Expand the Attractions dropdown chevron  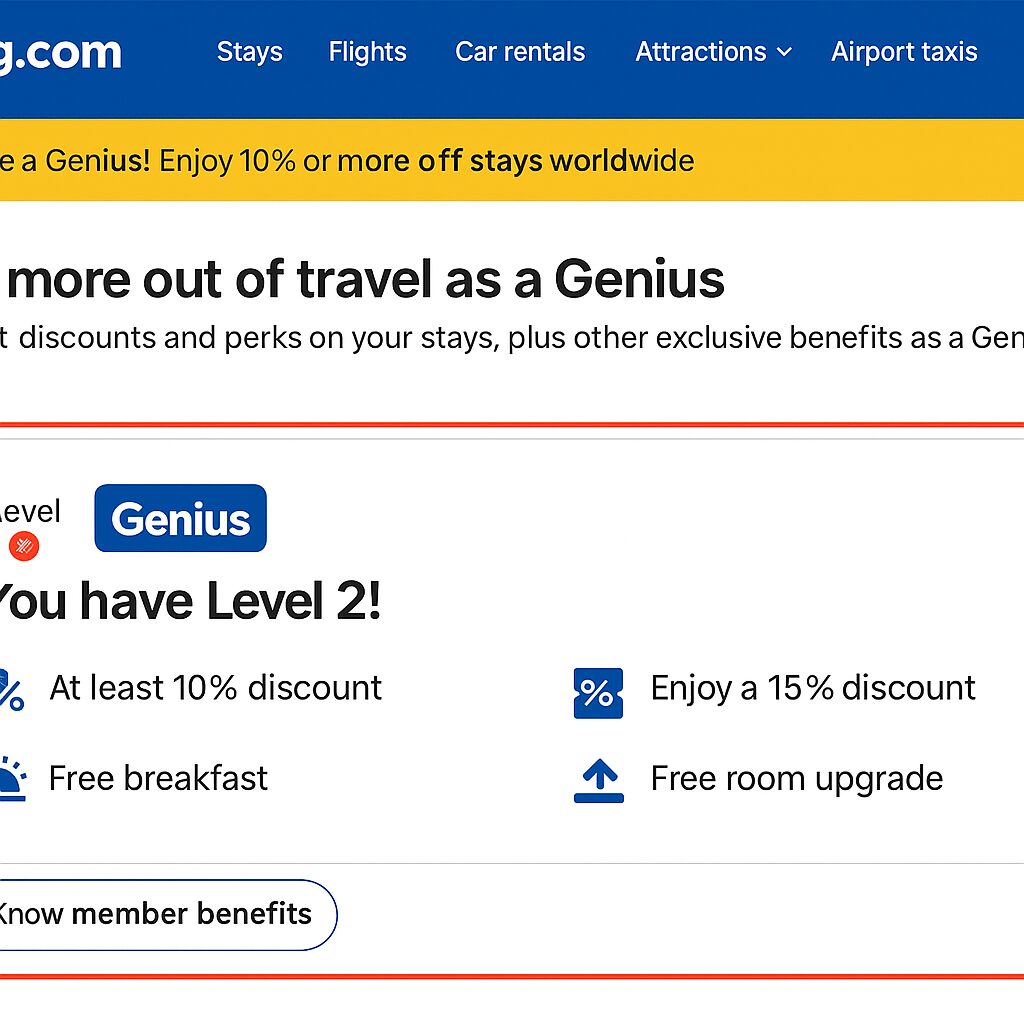[784, 52]
